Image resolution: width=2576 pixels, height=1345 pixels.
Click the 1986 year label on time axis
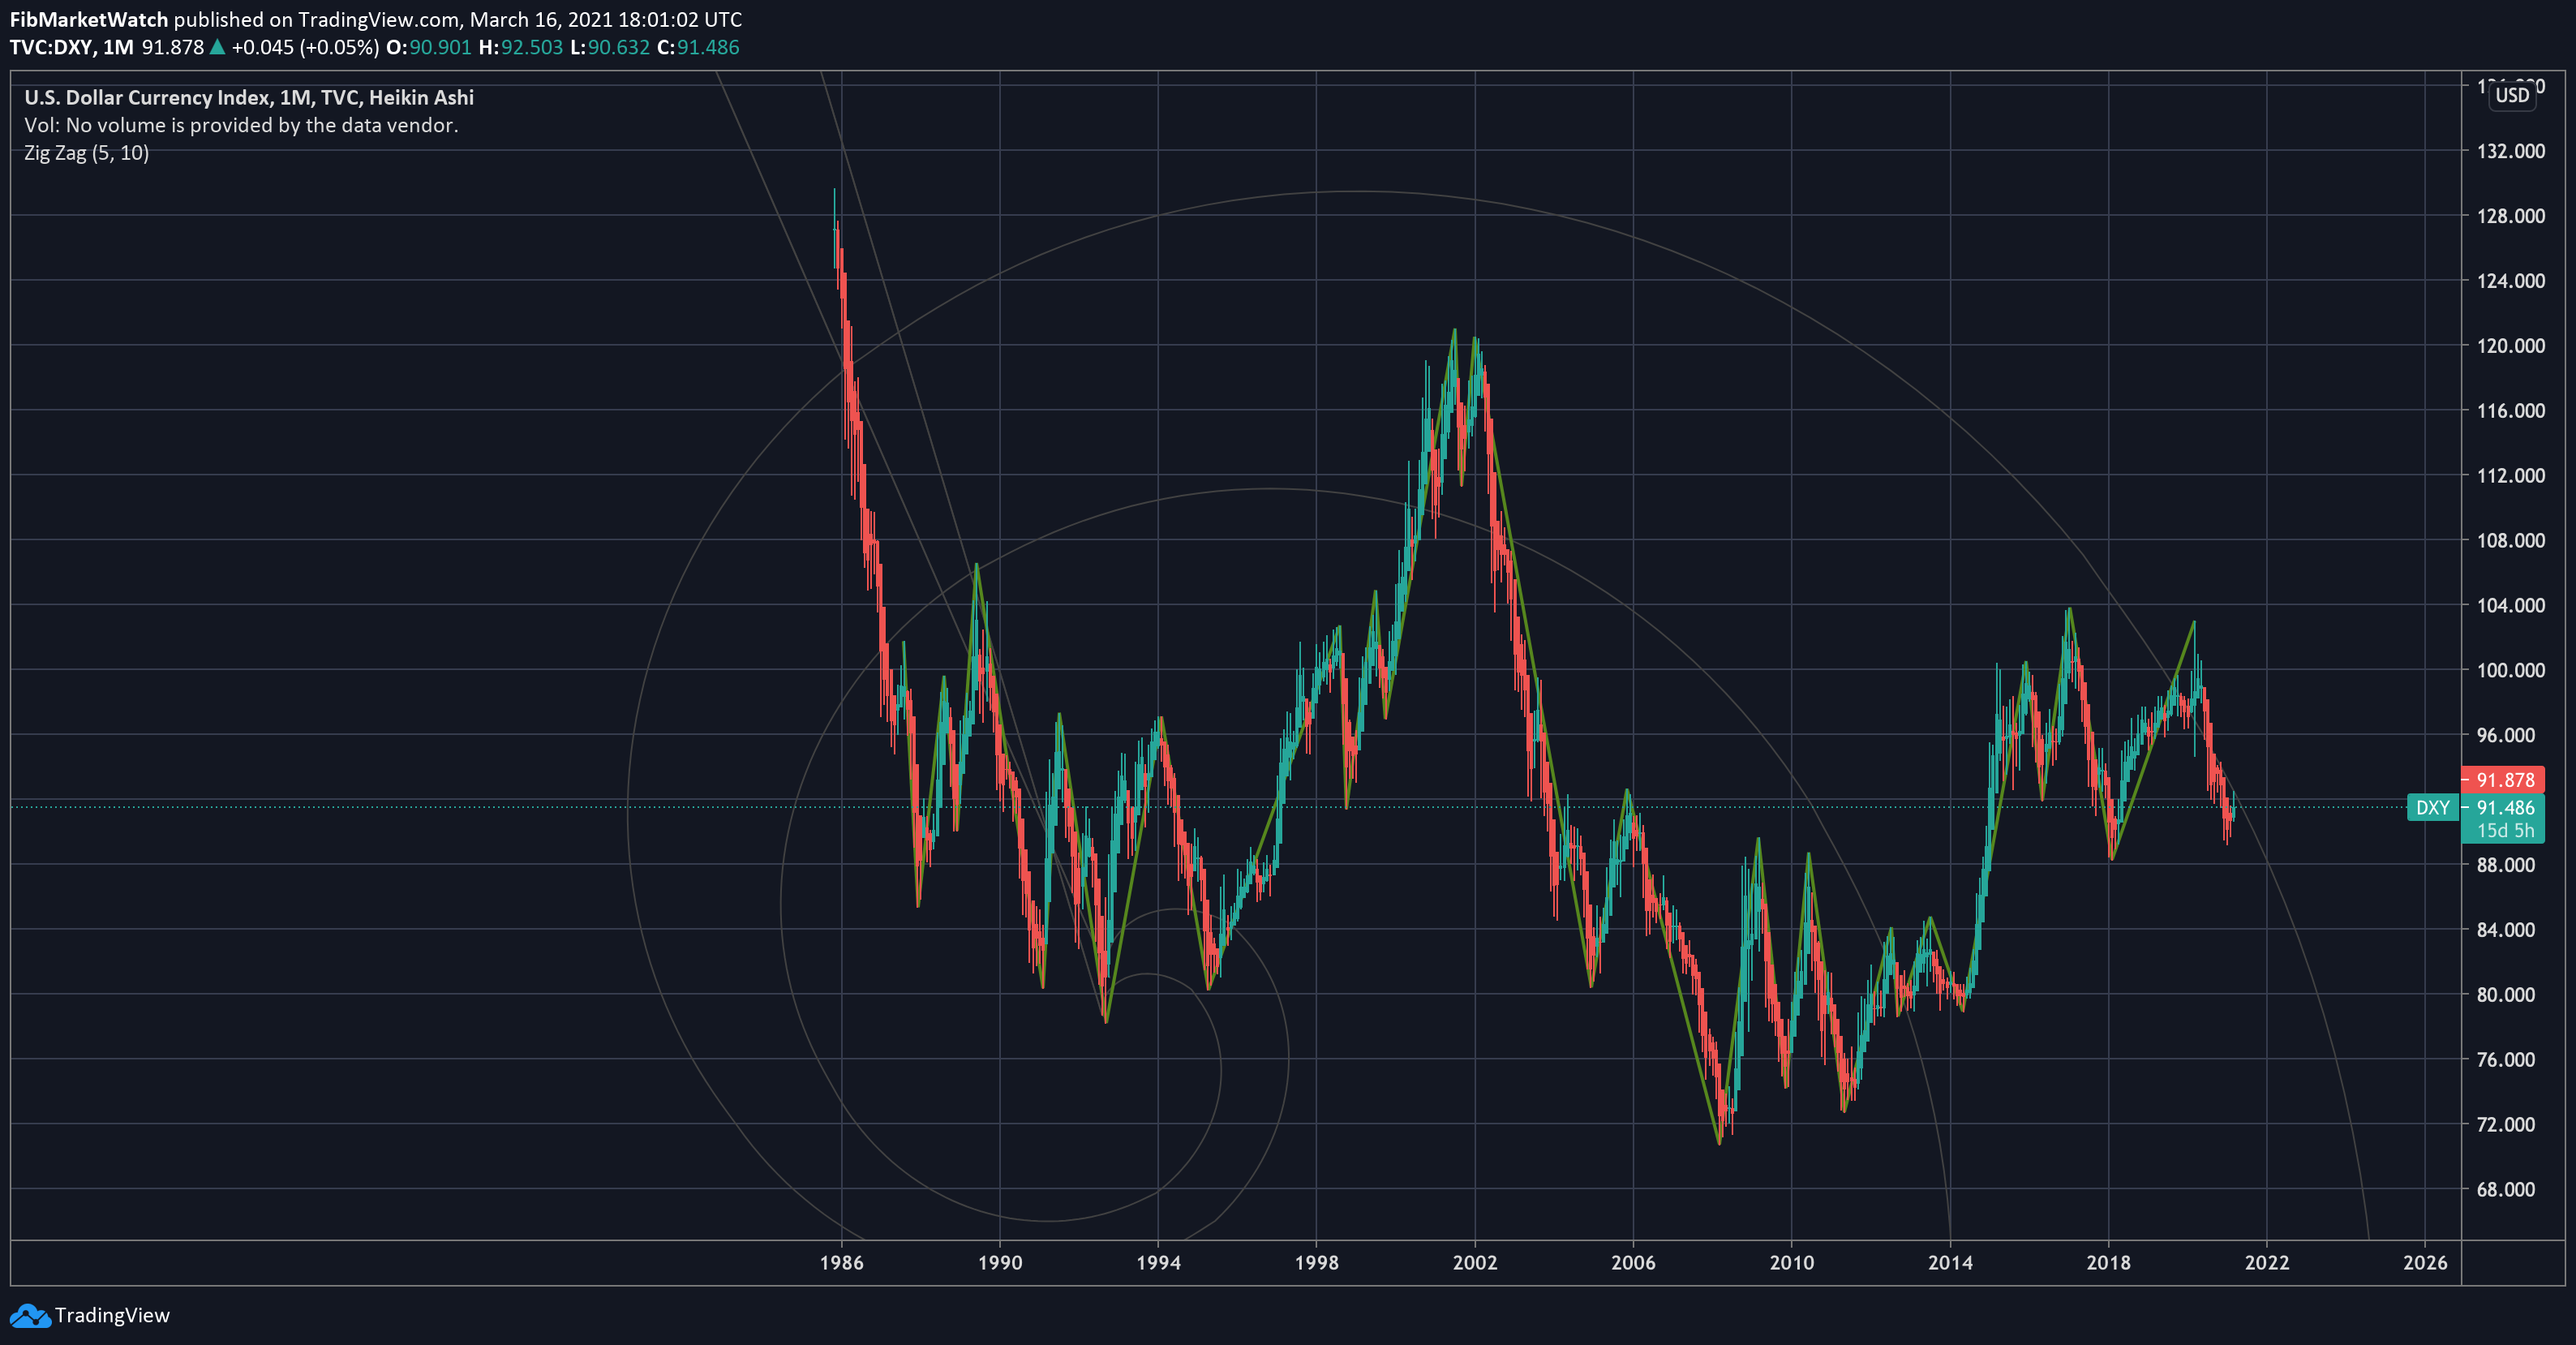(841, 1263)
